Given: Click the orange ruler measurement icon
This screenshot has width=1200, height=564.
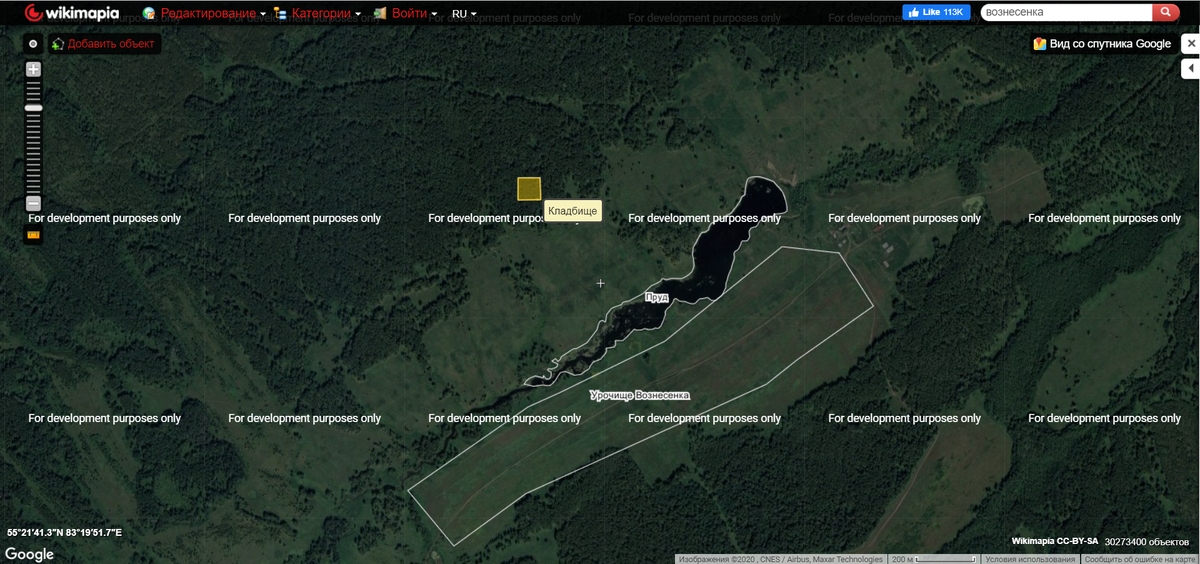Looking at the screenshot, I should pos(33,235).
